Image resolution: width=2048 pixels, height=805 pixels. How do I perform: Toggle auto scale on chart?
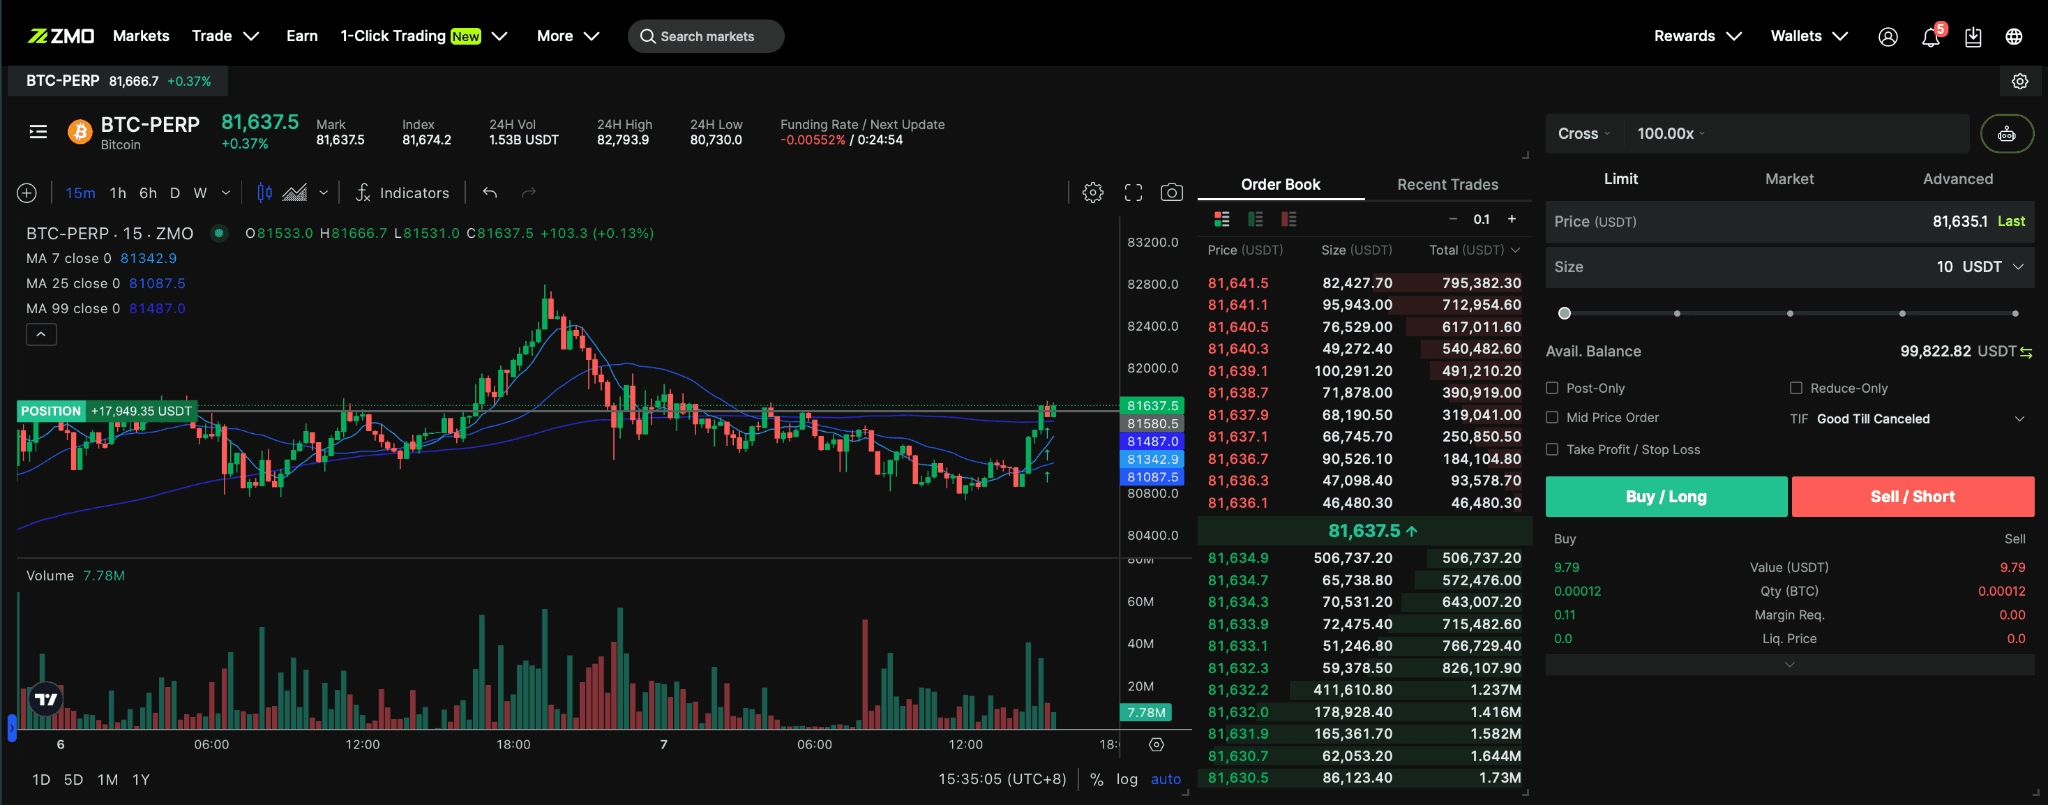pyautogui.click(x=1166, y=779)
